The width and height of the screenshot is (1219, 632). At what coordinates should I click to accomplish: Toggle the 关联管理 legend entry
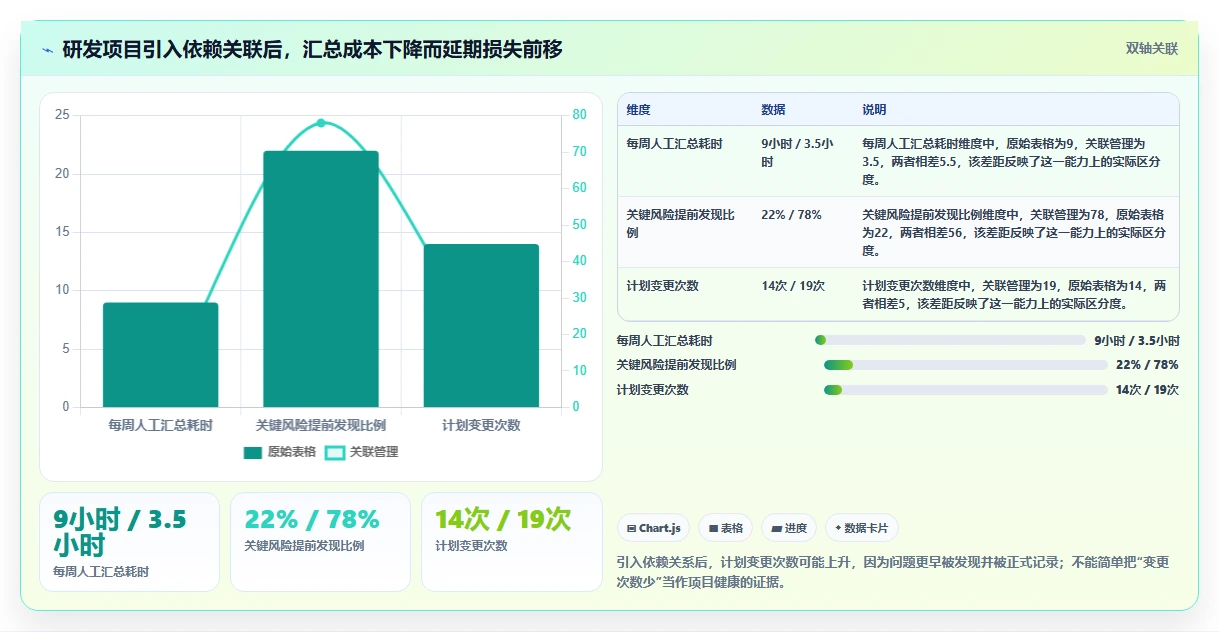[362, 452]
